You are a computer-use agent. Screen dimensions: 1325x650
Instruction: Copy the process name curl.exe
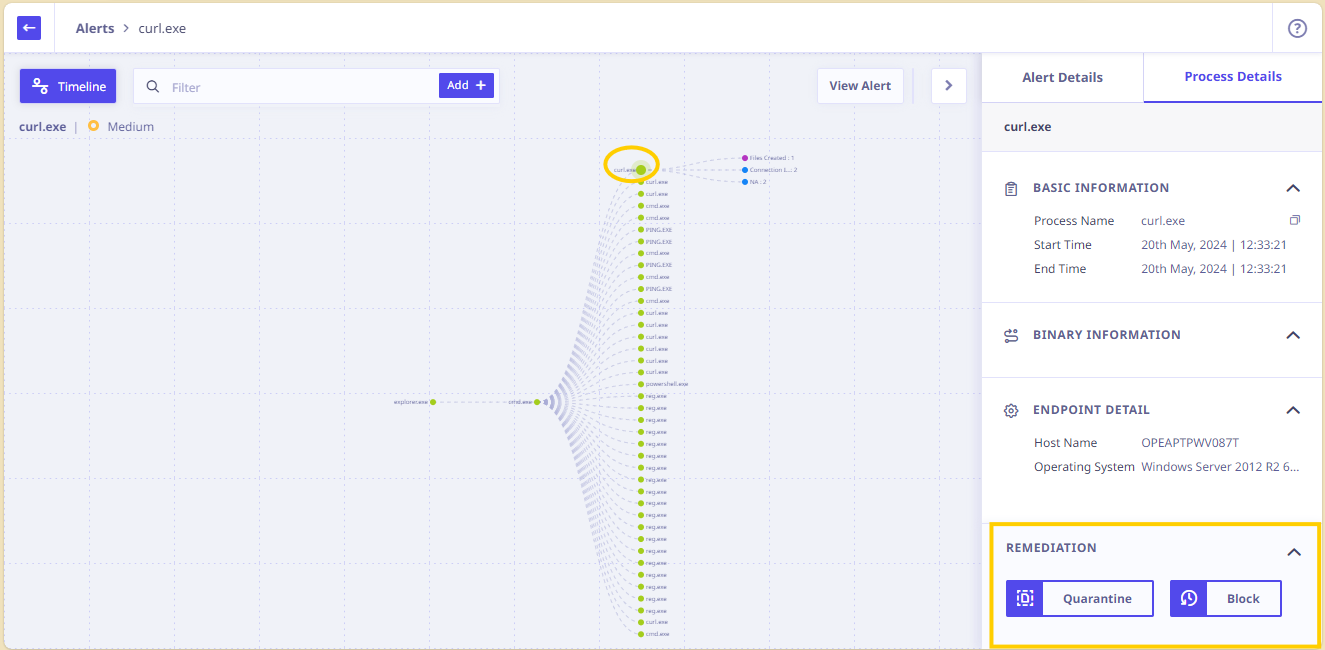click(x=1295, y=220)
